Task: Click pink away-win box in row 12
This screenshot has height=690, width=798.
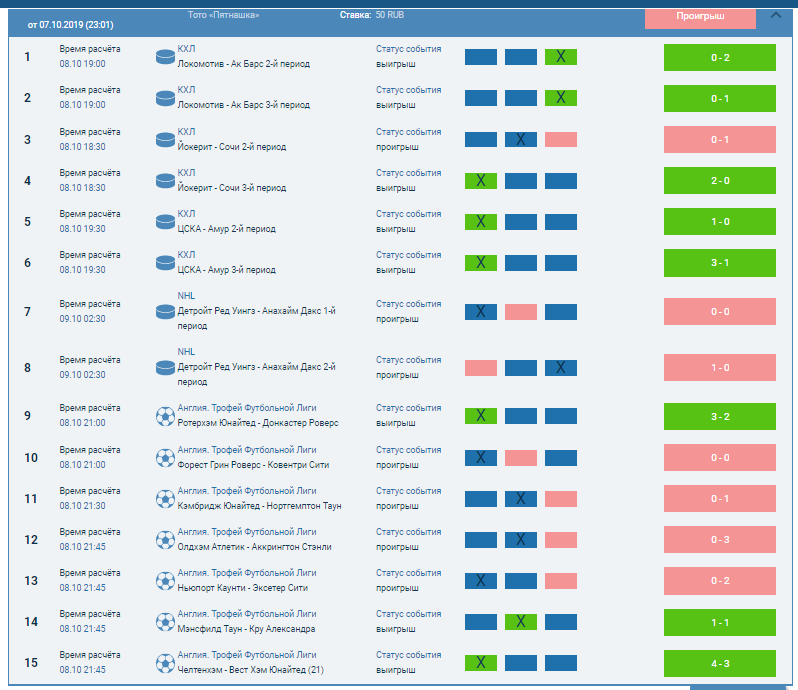Action: pos(561,540)
